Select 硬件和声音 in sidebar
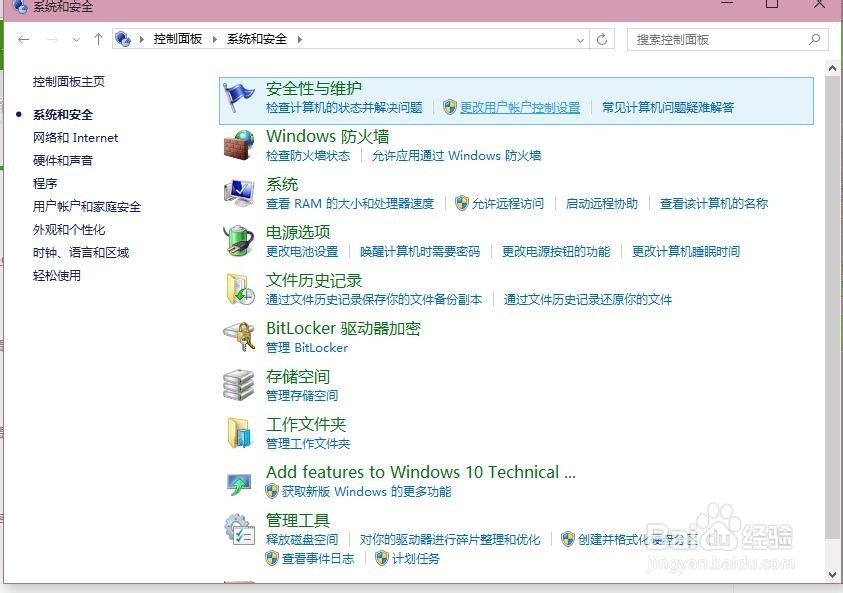Viewport: 843px width, 593px height. tap(63, 160)
